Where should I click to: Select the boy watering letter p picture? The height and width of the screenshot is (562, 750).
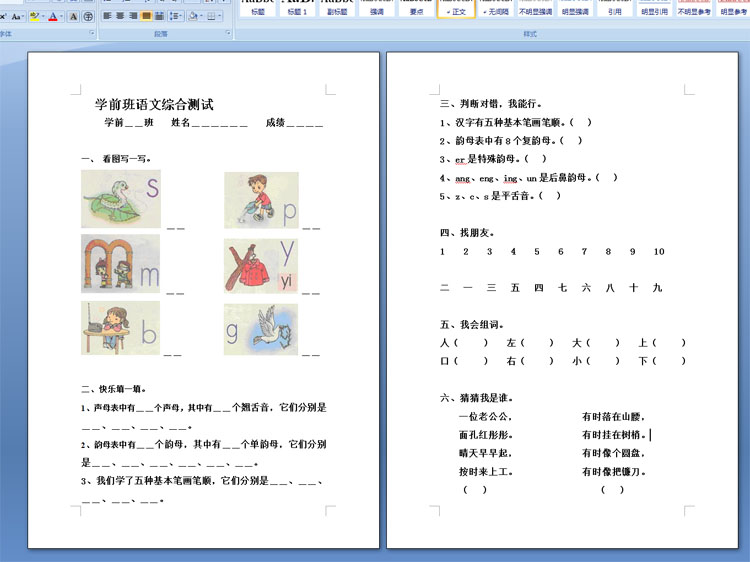(x=261, y=200)
